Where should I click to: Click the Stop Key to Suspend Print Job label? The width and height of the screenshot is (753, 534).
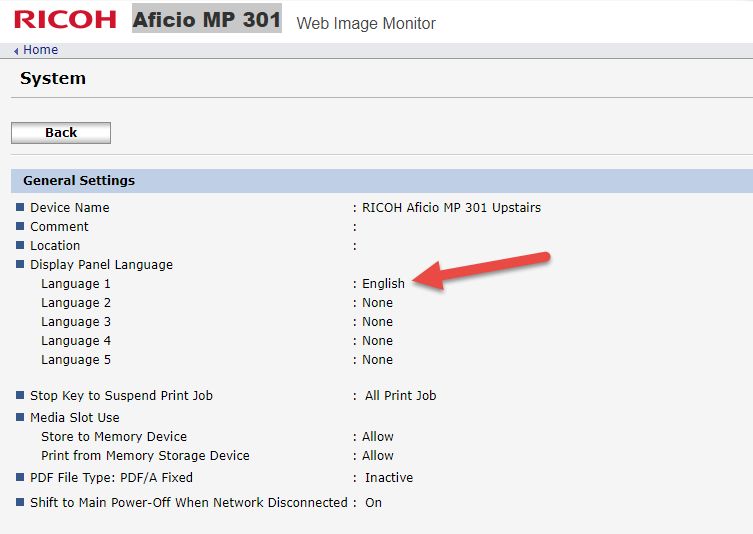pos(121,396)
